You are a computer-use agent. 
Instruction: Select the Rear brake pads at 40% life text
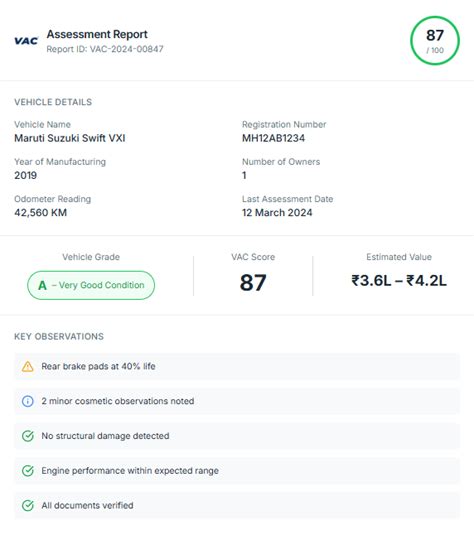click(98, 366)
